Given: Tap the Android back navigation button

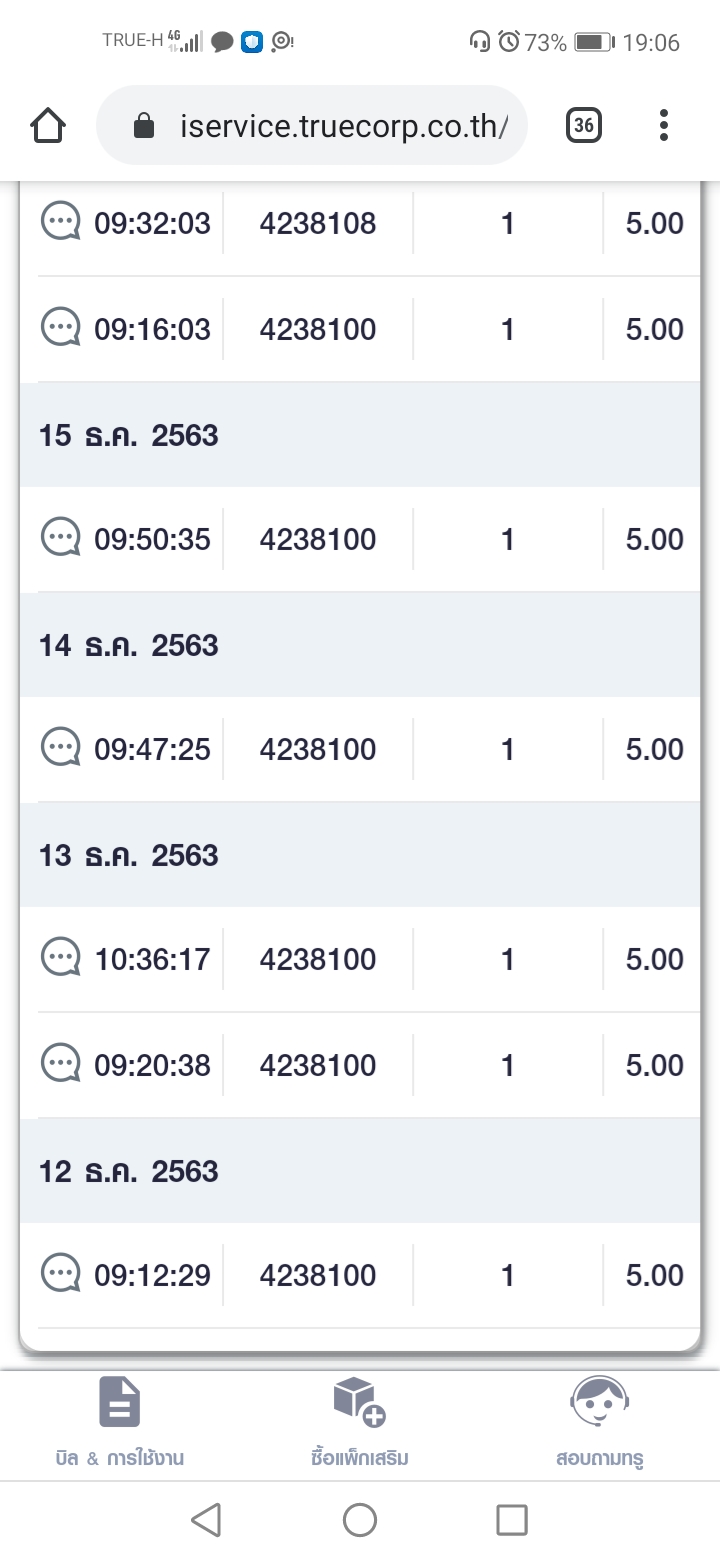Looking at the screenshot, I should [x=206, y=1520].
